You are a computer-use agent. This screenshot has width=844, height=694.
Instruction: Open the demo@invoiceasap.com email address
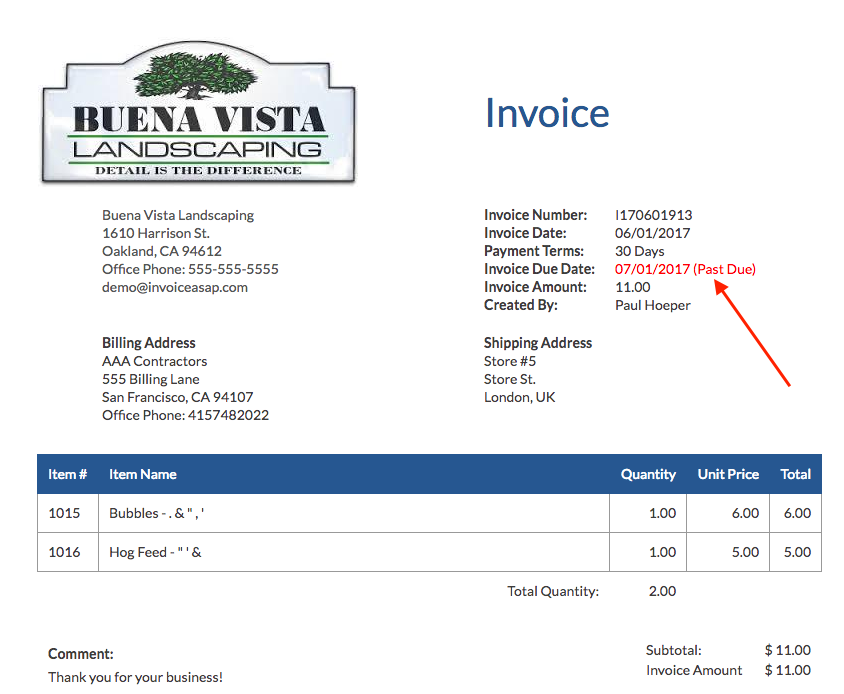pos(175,287)
